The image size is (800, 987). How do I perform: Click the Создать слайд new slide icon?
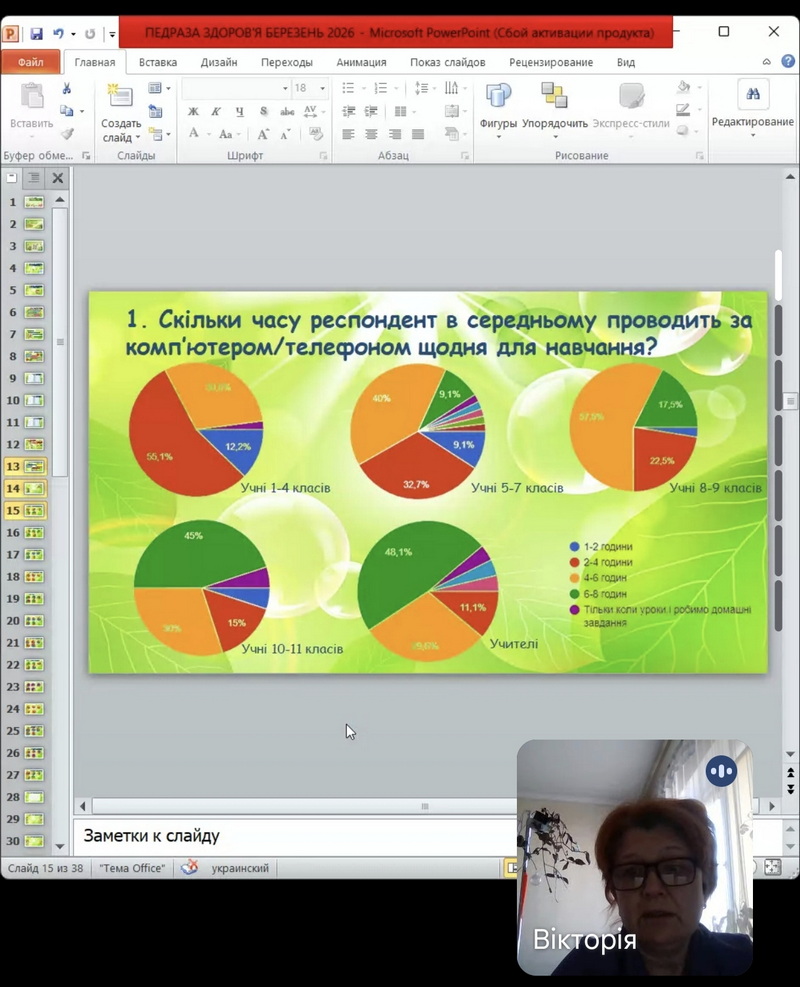(x=120, y=97)
